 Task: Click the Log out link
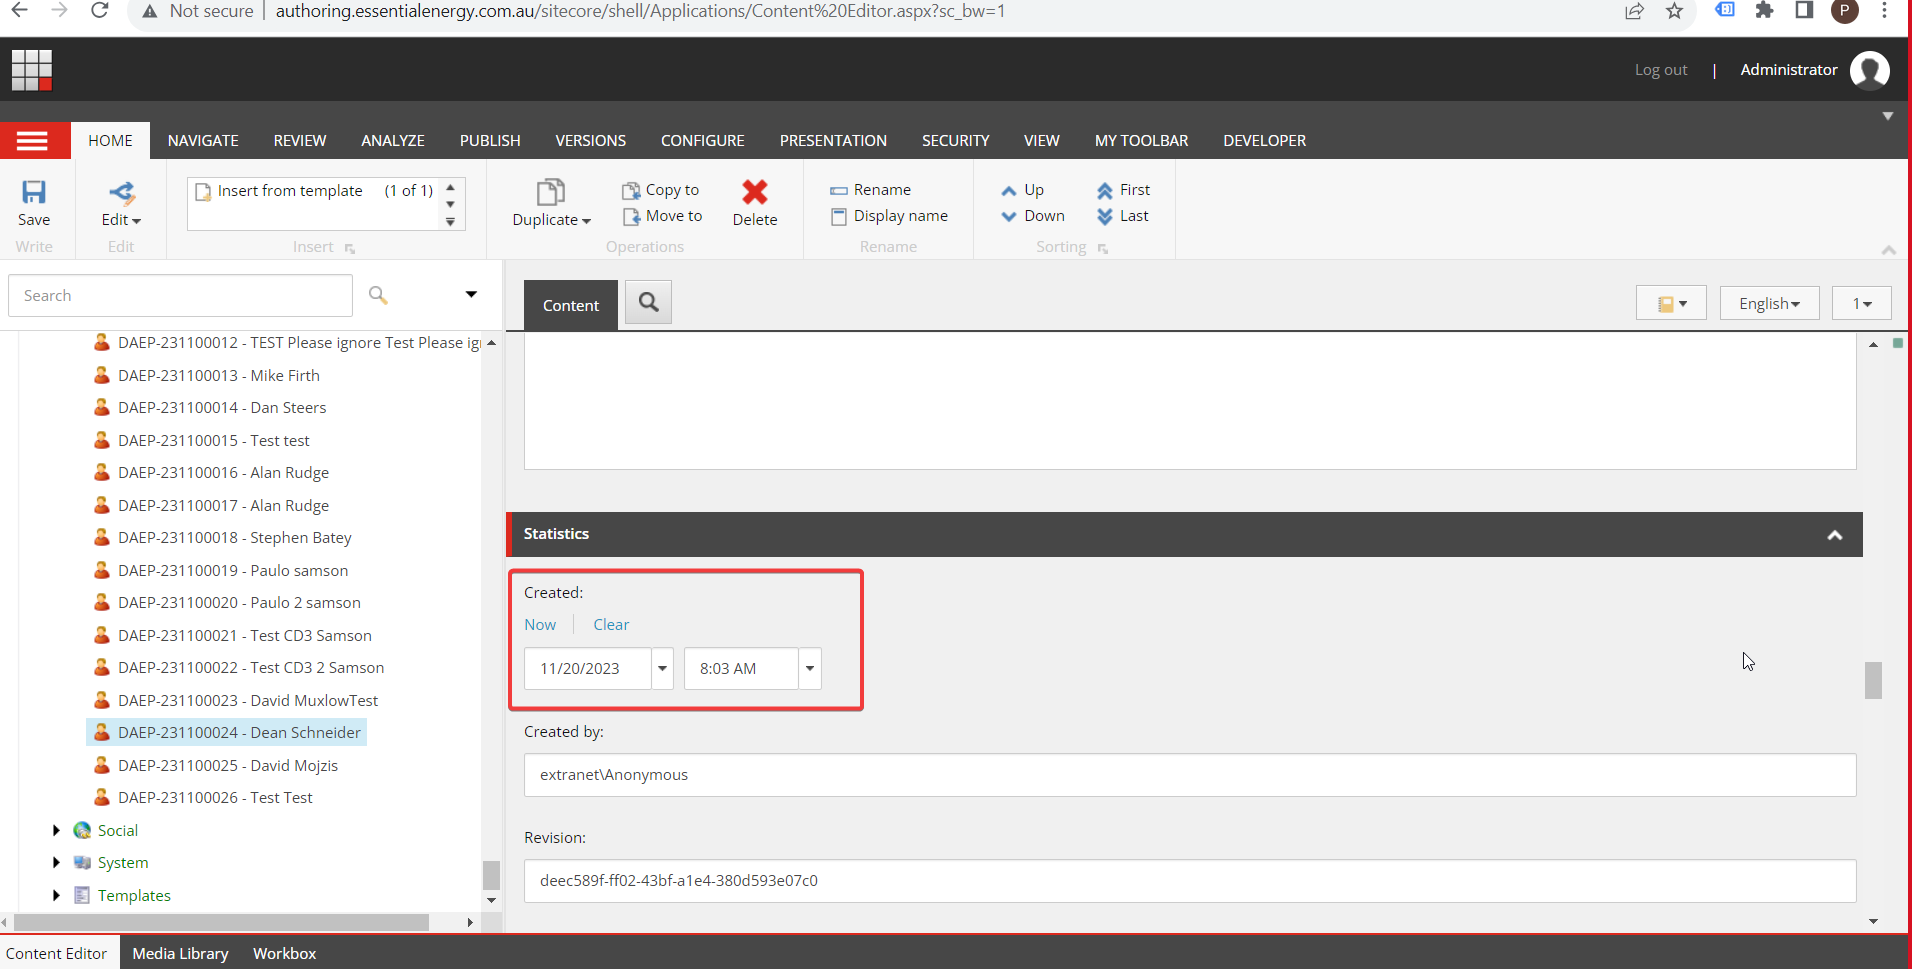point(1660,70)
